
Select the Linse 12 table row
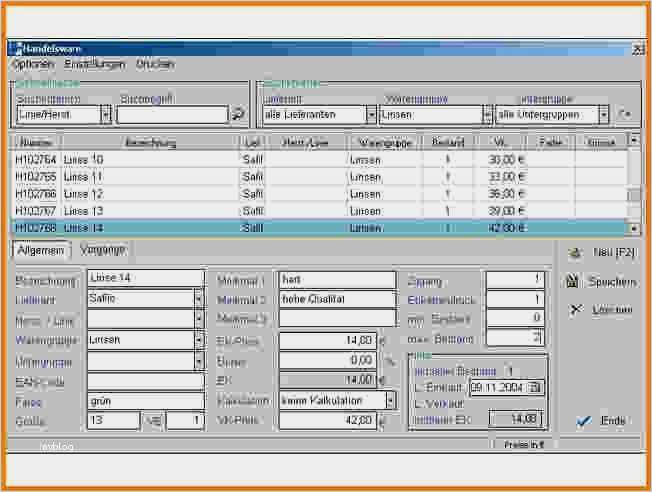tap(319, 194)
